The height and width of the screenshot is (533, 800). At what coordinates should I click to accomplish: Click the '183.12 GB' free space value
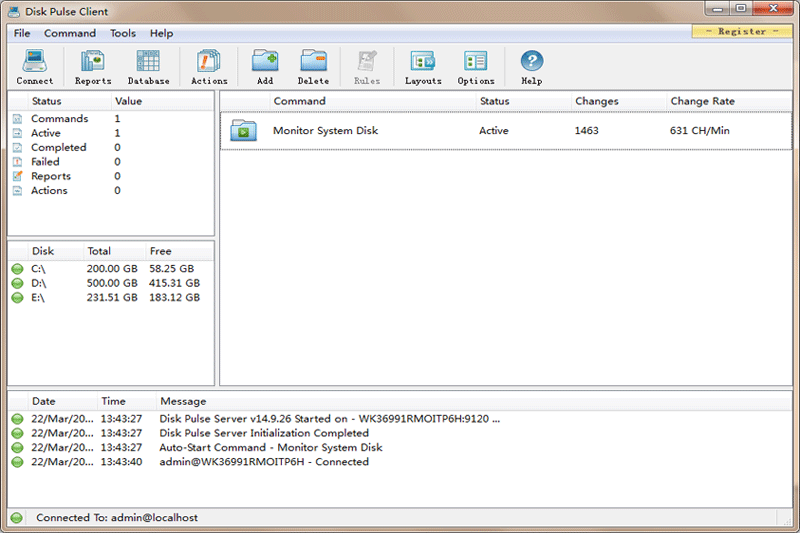coord(174,297)
